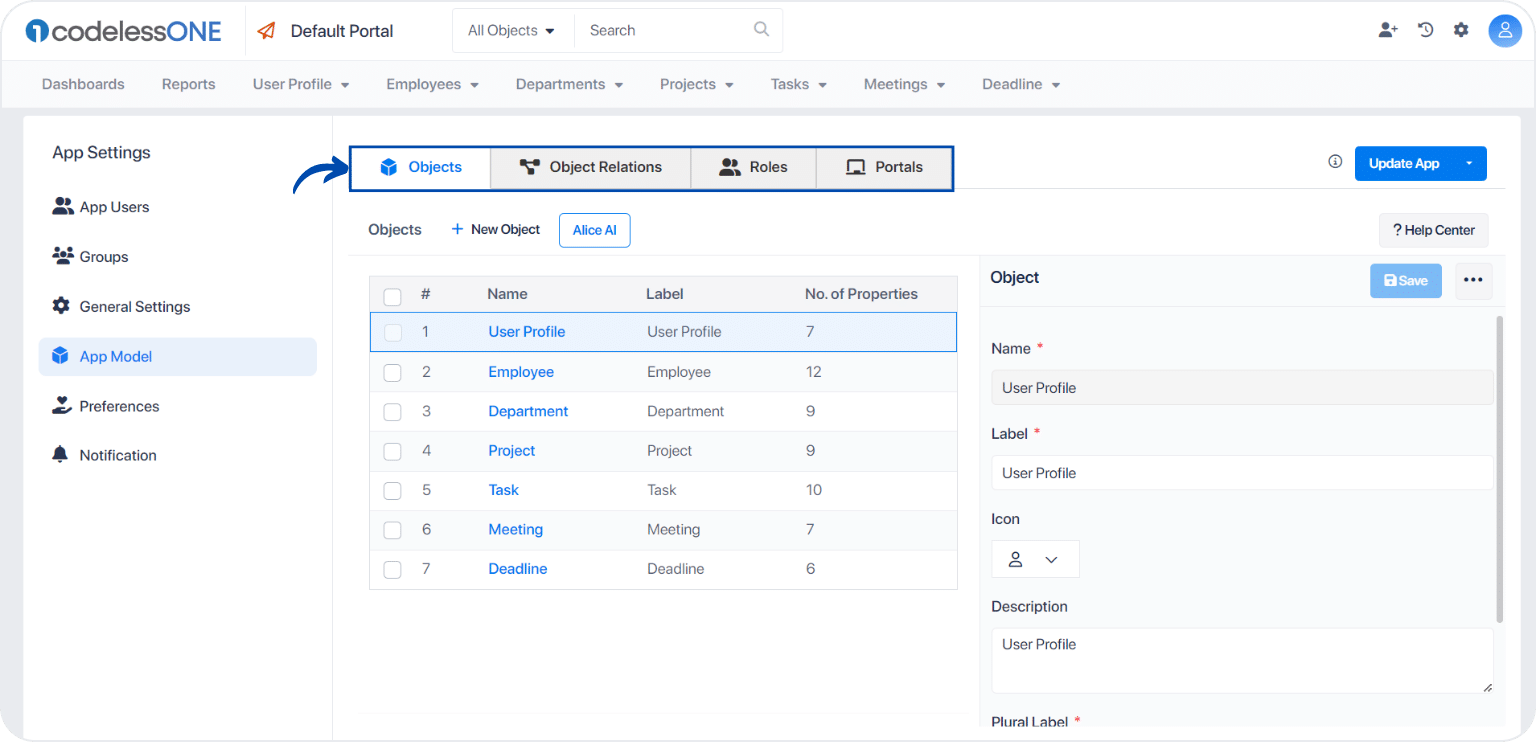The height and width of the screenshot is (742, 1536).
Task: Open the Help Center button
Action: click(1434, 230)
